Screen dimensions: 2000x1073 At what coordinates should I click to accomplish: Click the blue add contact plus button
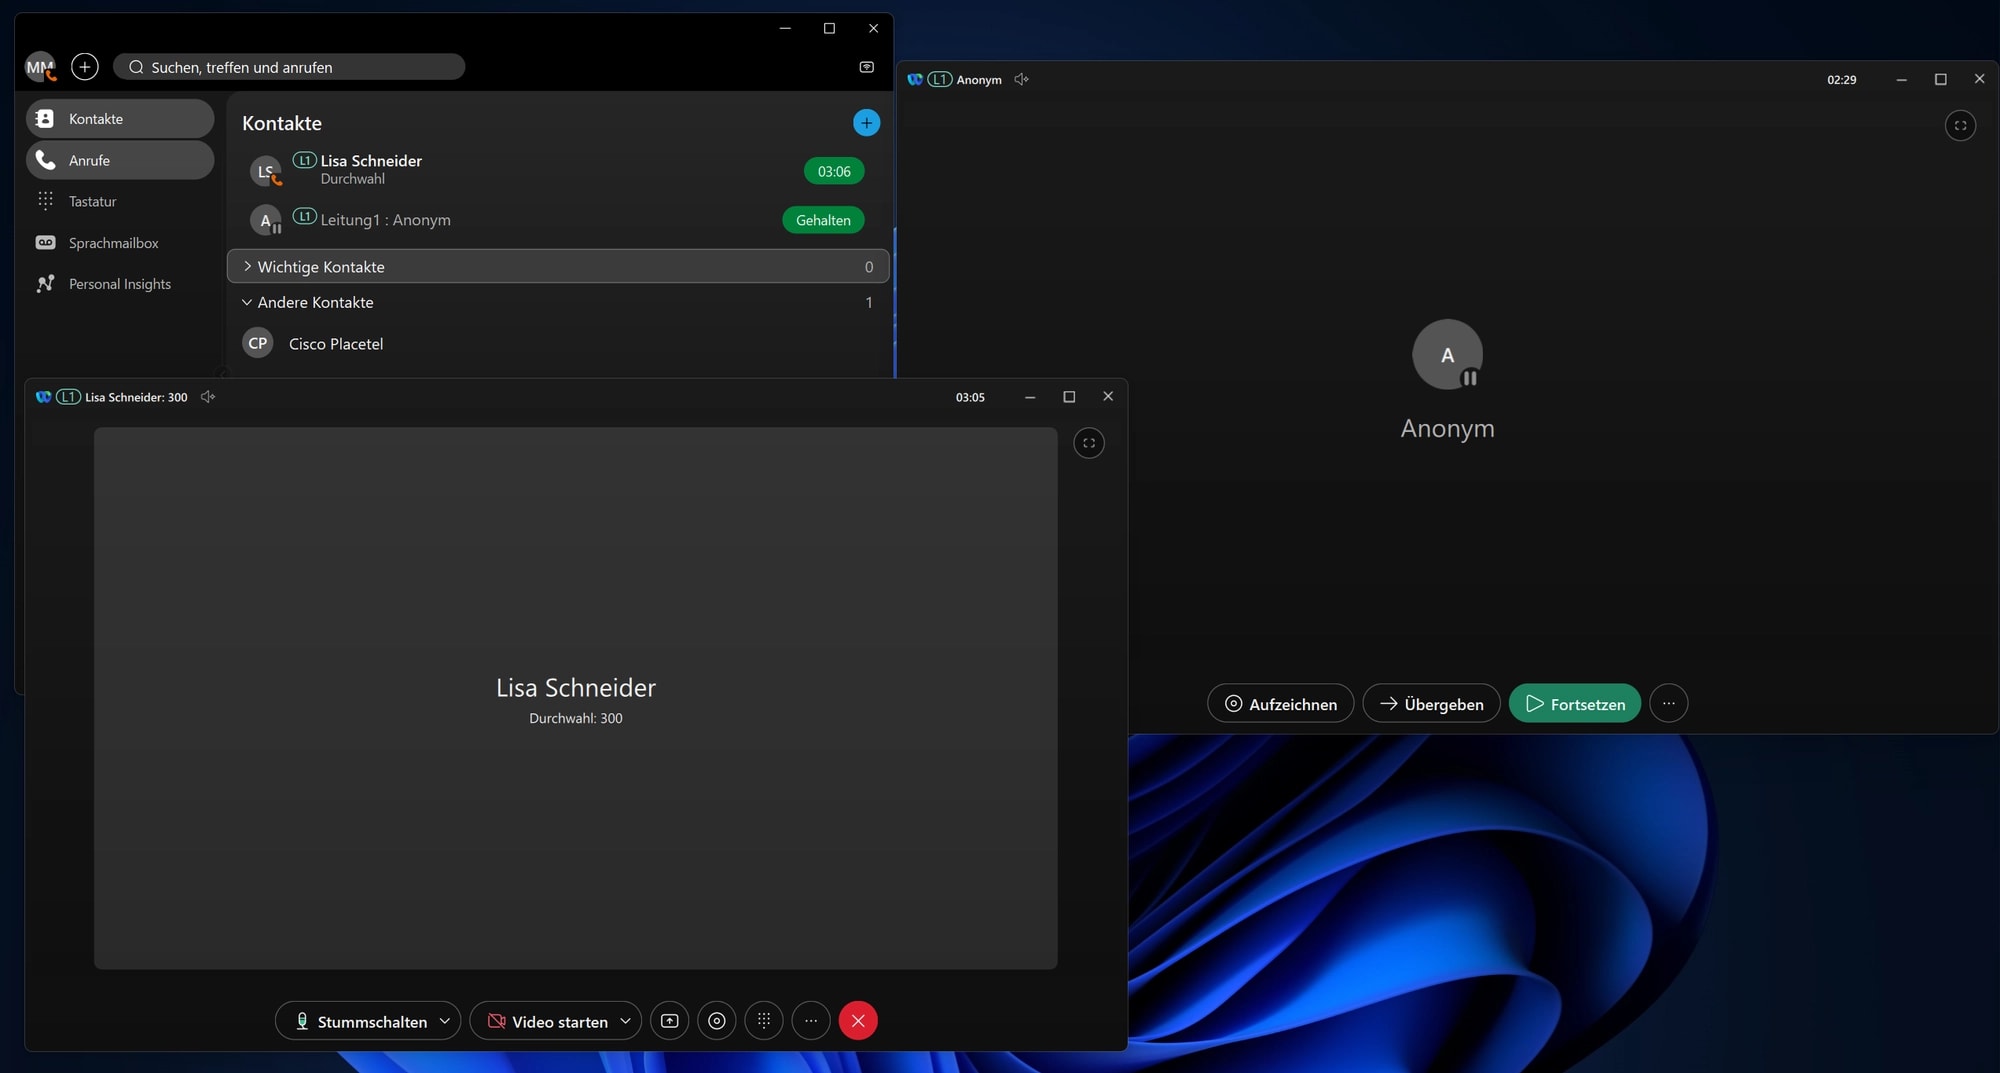click(x=866, y=123)
